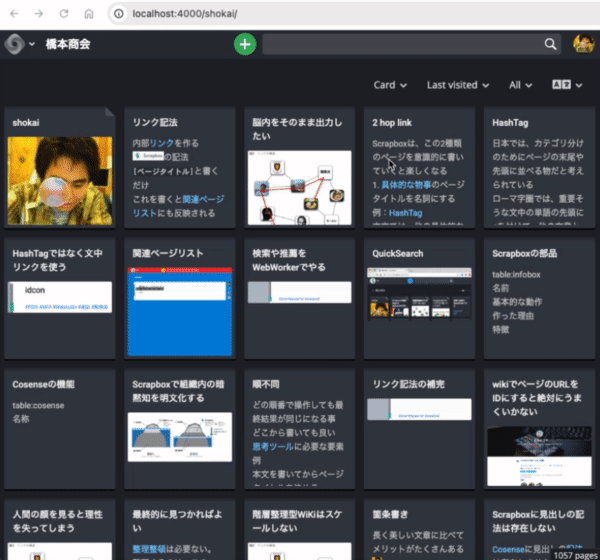Open the Cosenseの機能 card

coord(60,429)
